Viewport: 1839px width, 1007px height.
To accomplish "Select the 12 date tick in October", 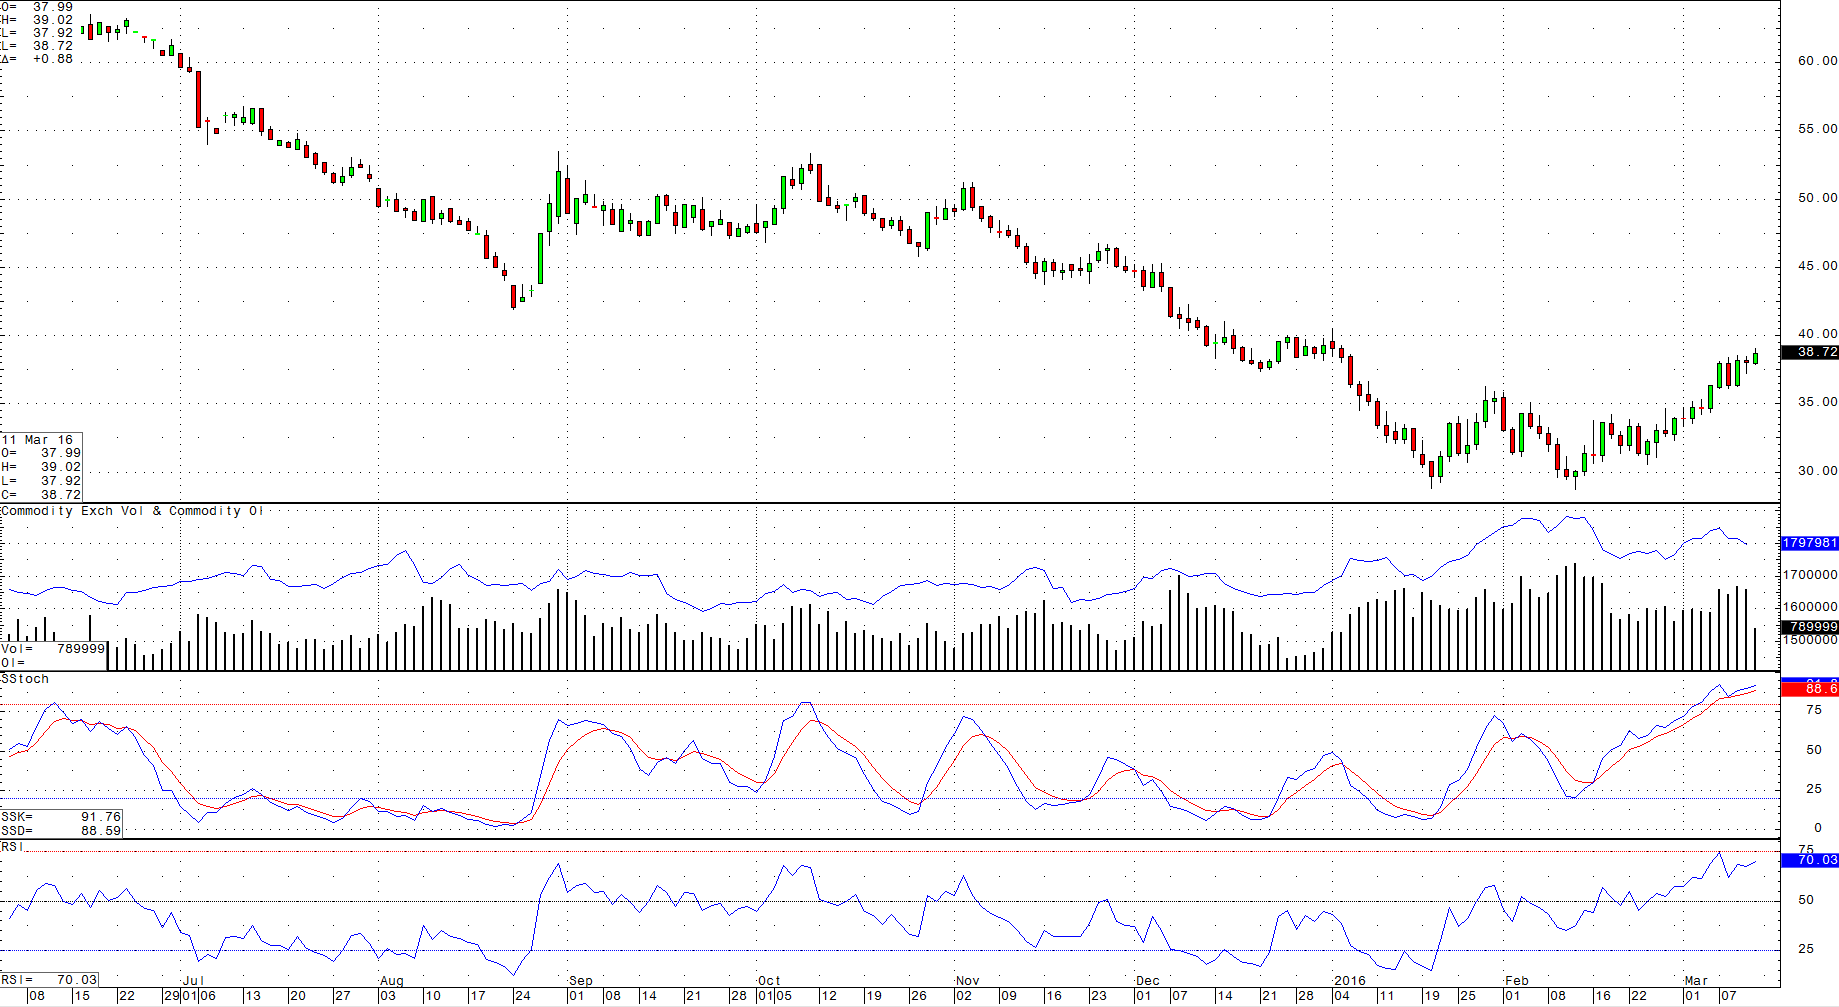I will coord(828,996).
